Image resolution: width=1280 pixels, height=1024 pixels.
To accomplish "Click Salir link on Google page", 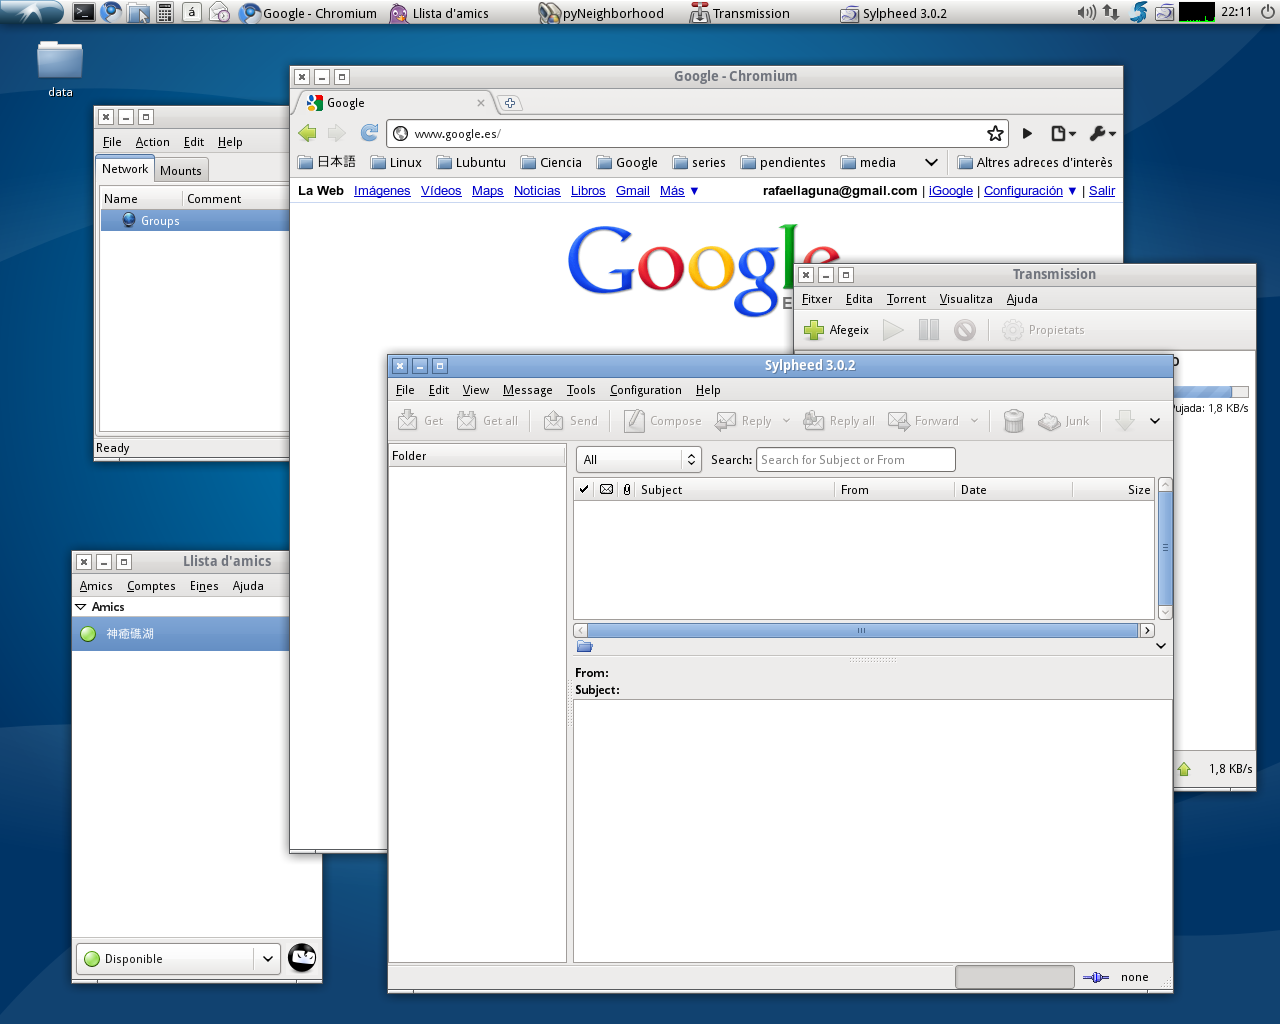I will (x=1102, y=191).
